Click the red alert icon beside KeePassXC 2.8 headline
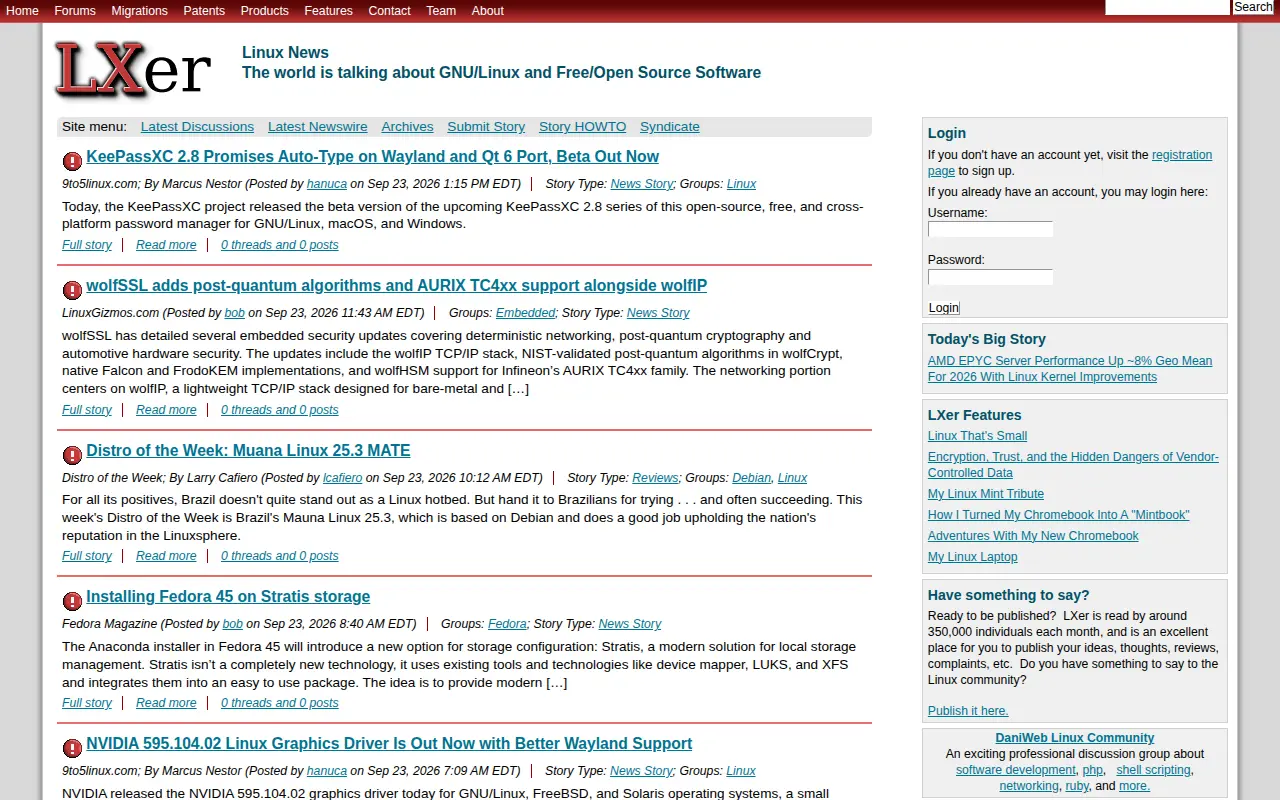 coord(72,161)
